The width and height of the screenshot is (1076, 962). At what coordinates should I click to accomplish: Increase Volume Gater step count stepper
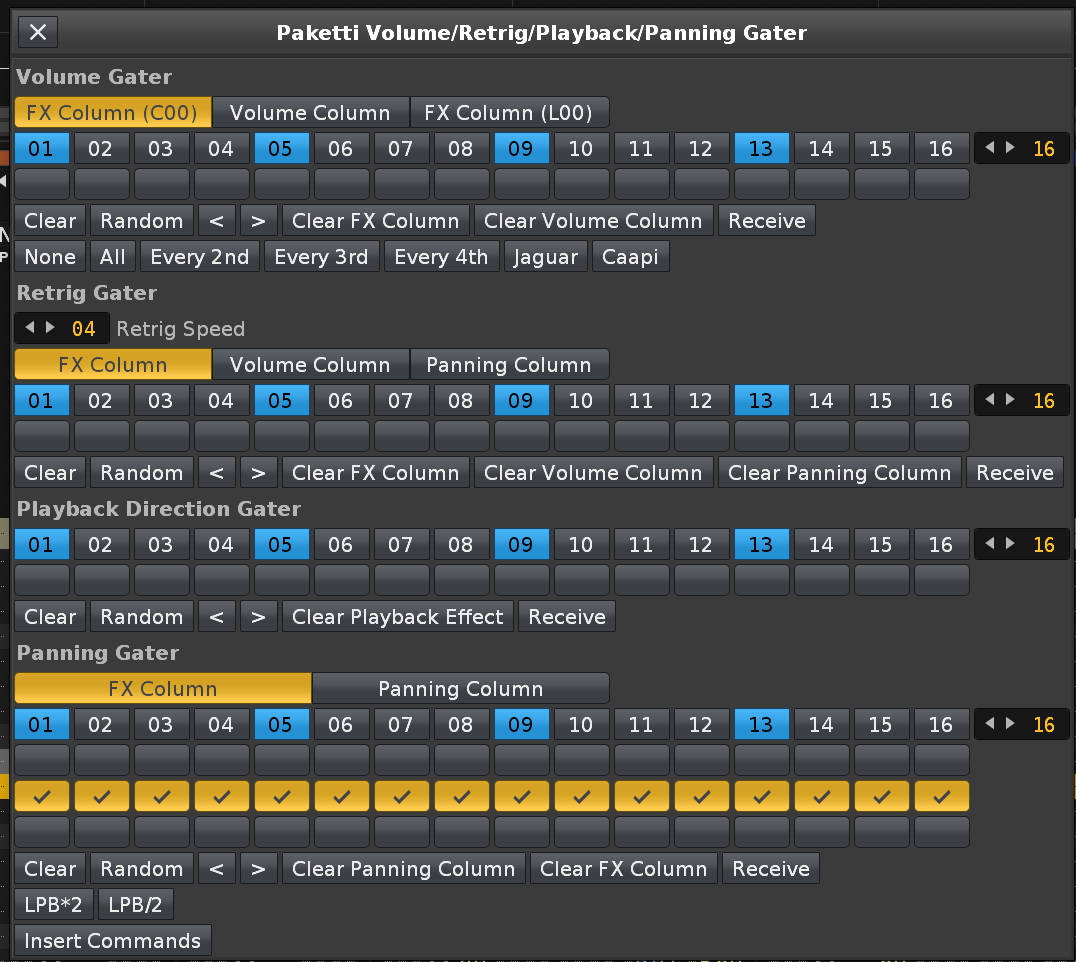[x=1011, y=148]
